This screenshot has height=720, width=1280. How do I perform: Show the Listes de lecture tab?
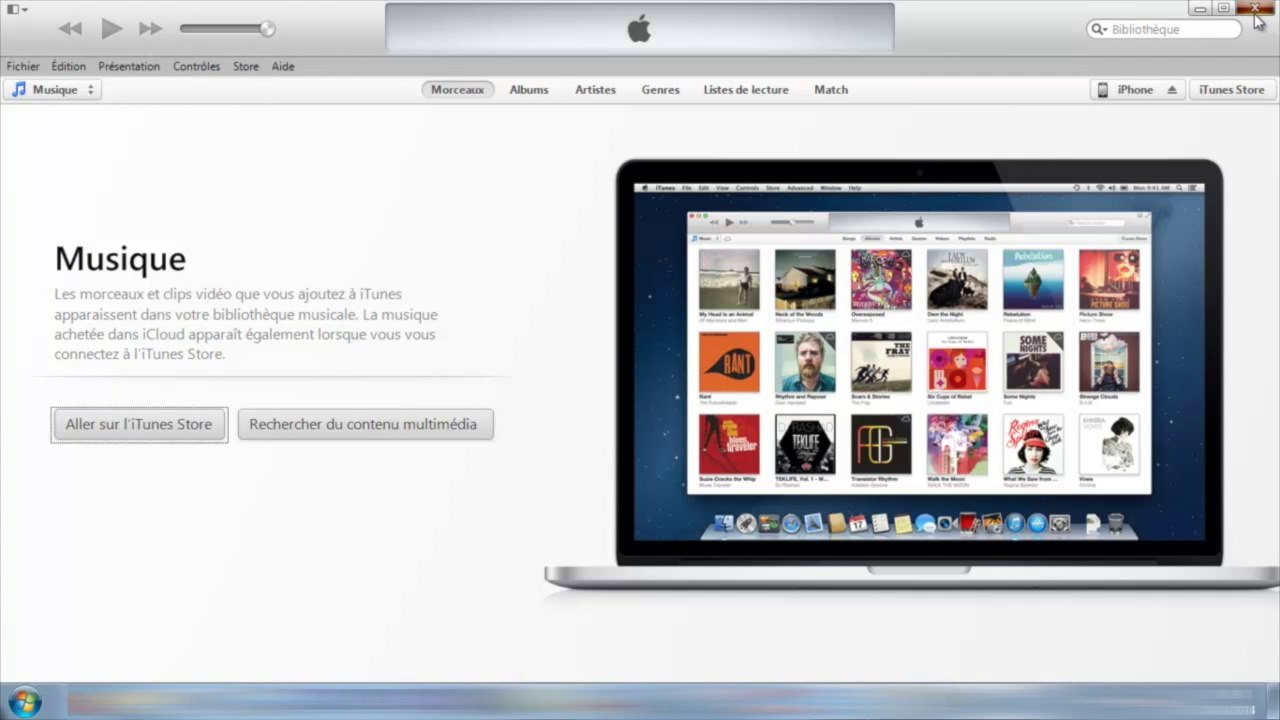(746, 90)
